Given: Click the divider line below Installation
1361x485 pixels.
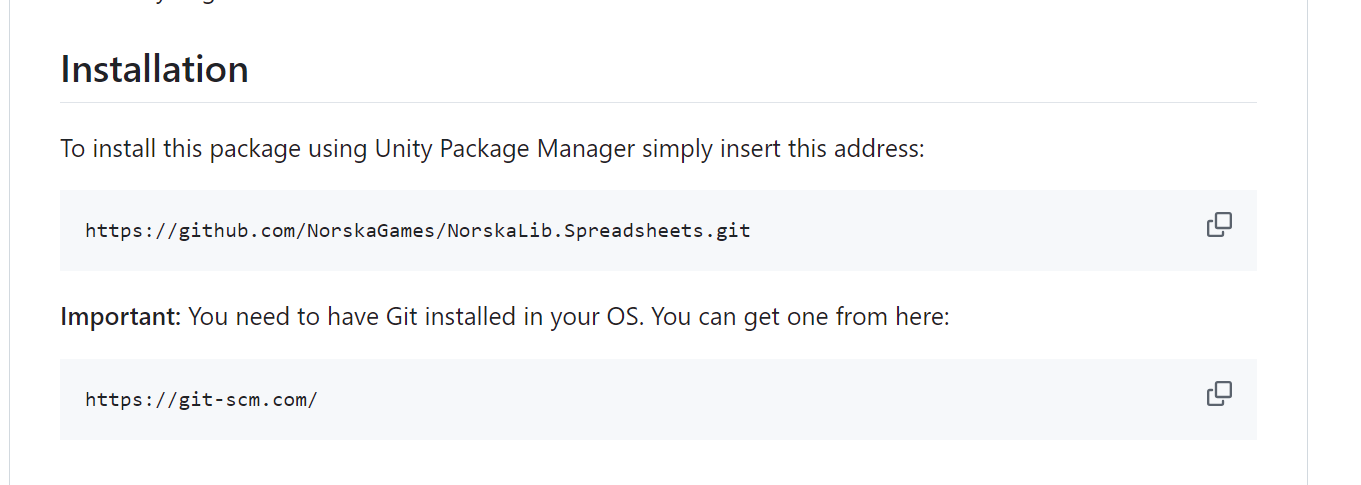Looking at the screenshot, I should [658, 102].
